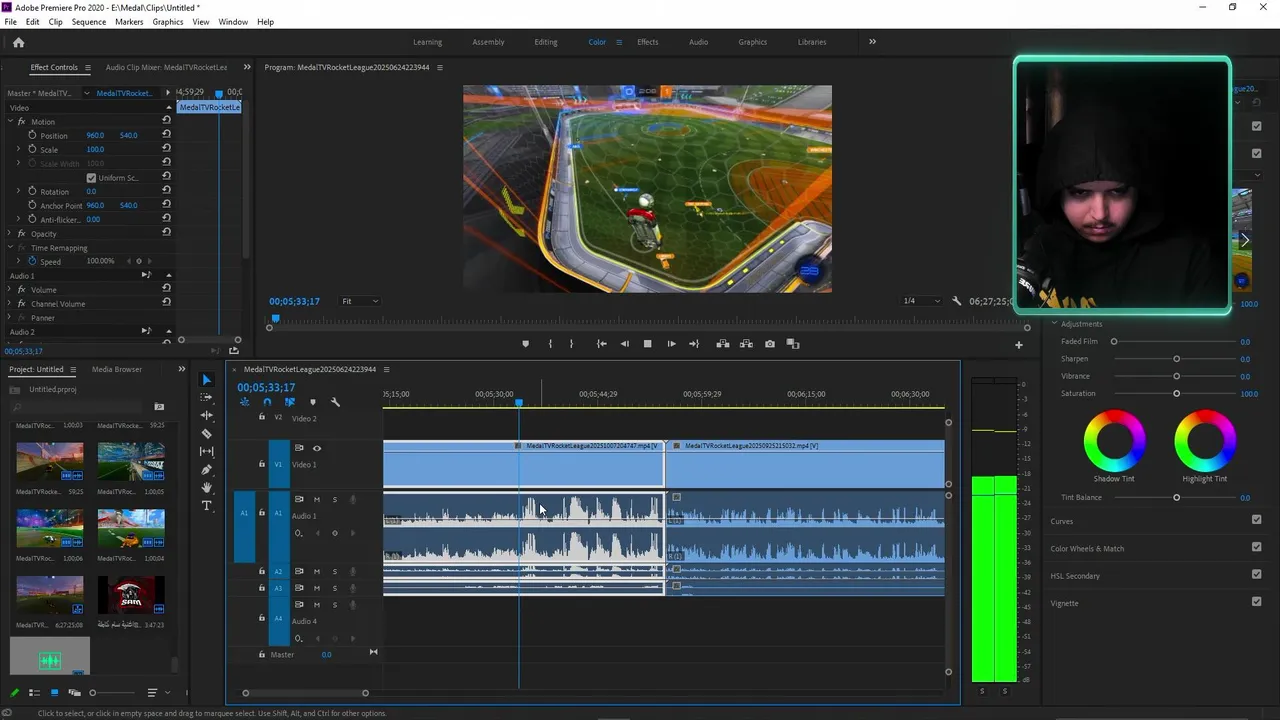Screen dimensions: 1280x720
Task: Disable HSL Secondary checkbox
Action: [x=1257, y=575]
